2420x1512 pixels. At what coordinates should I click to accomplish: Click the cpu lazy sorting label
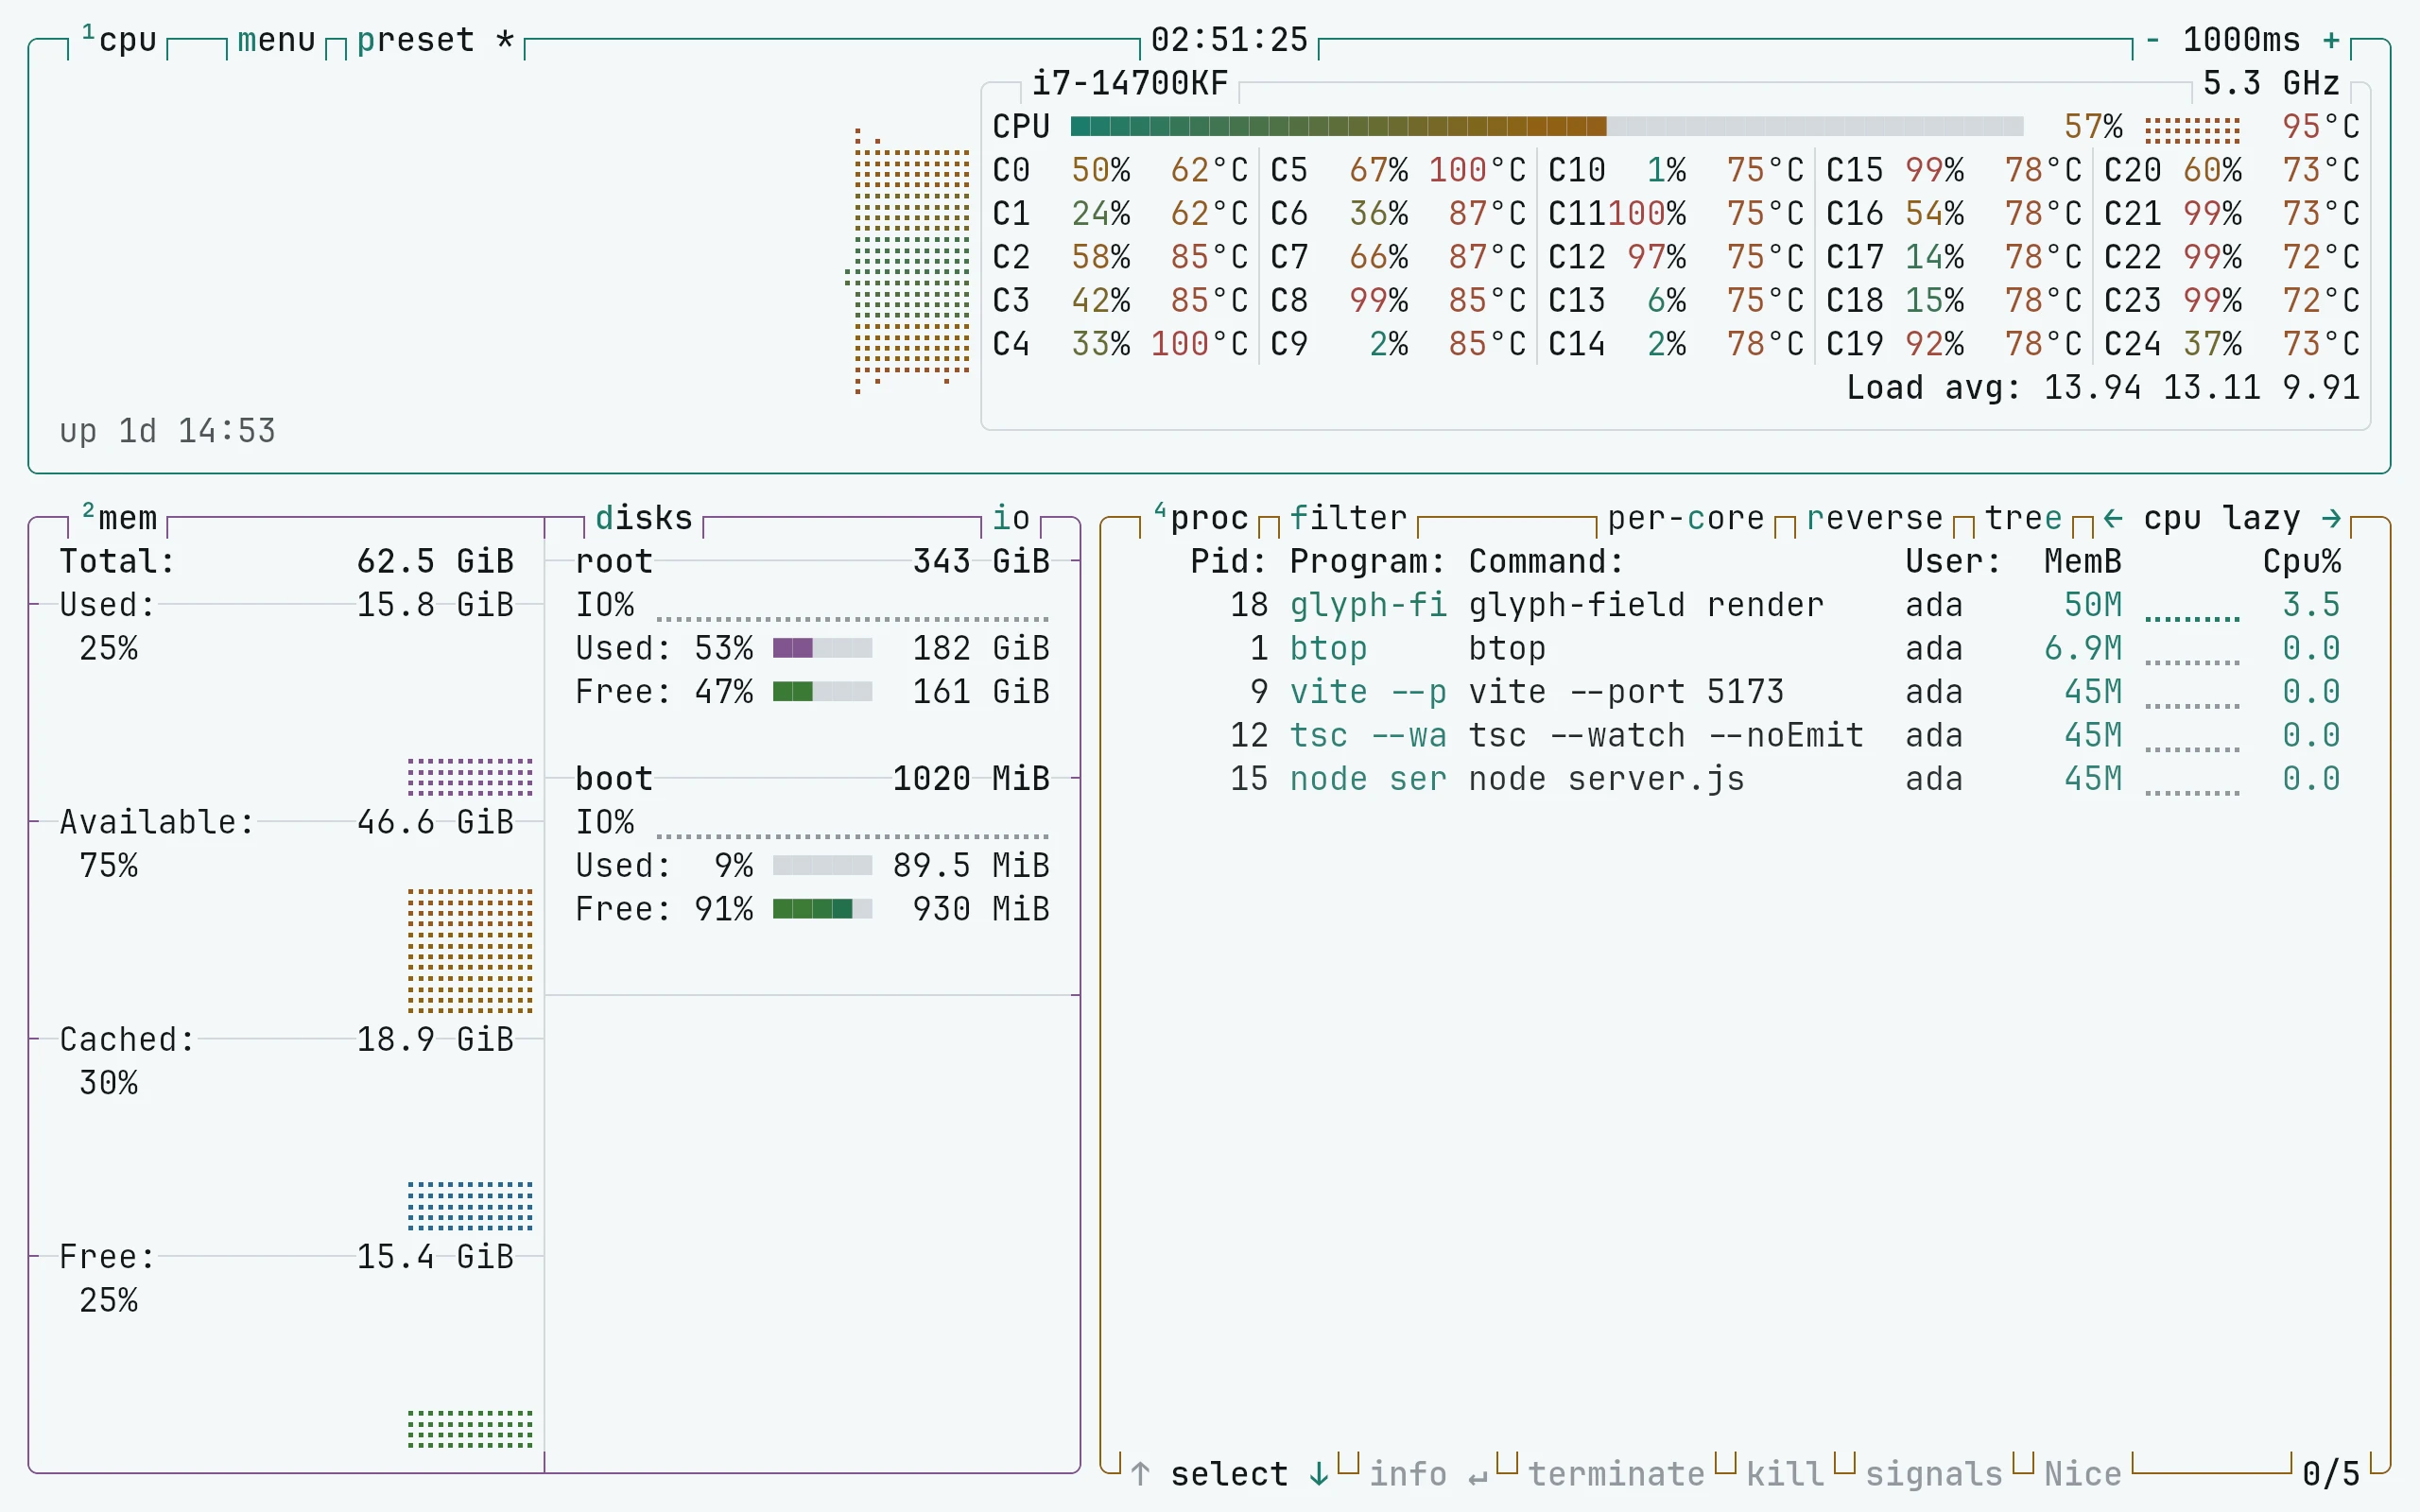(2222, 518)
